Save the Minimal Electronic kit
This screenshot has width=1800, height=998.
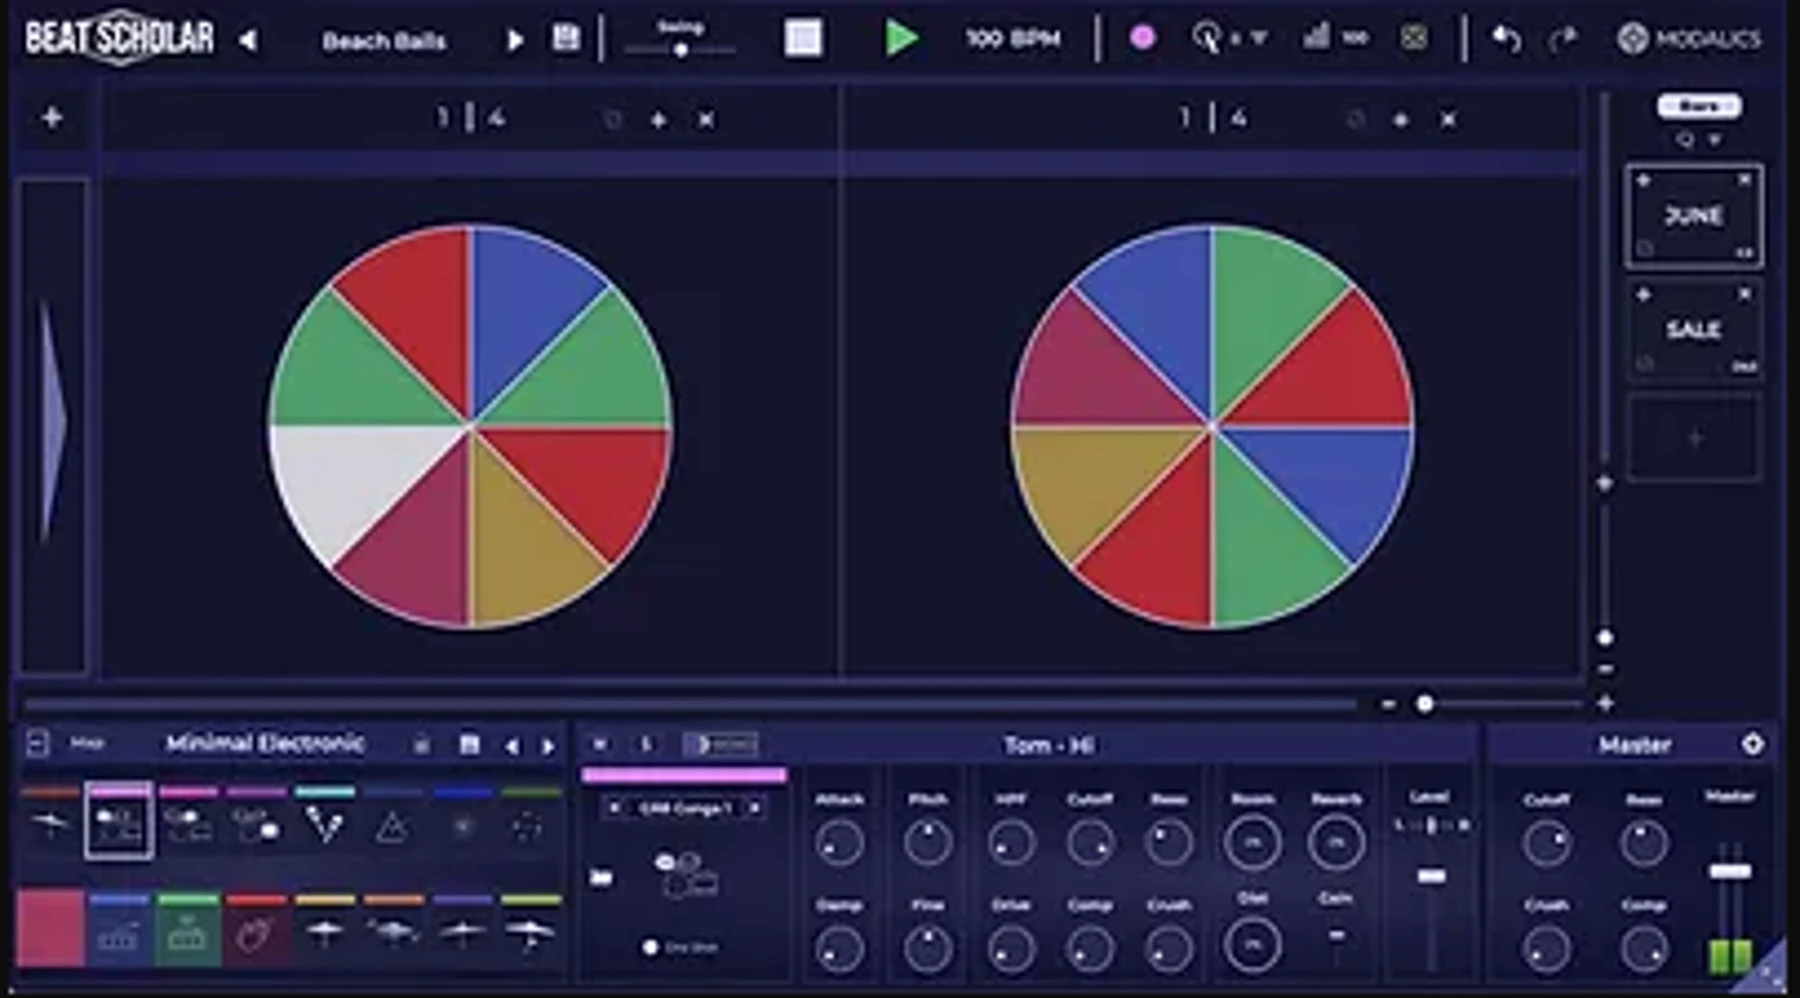click(x=469, y=744)
